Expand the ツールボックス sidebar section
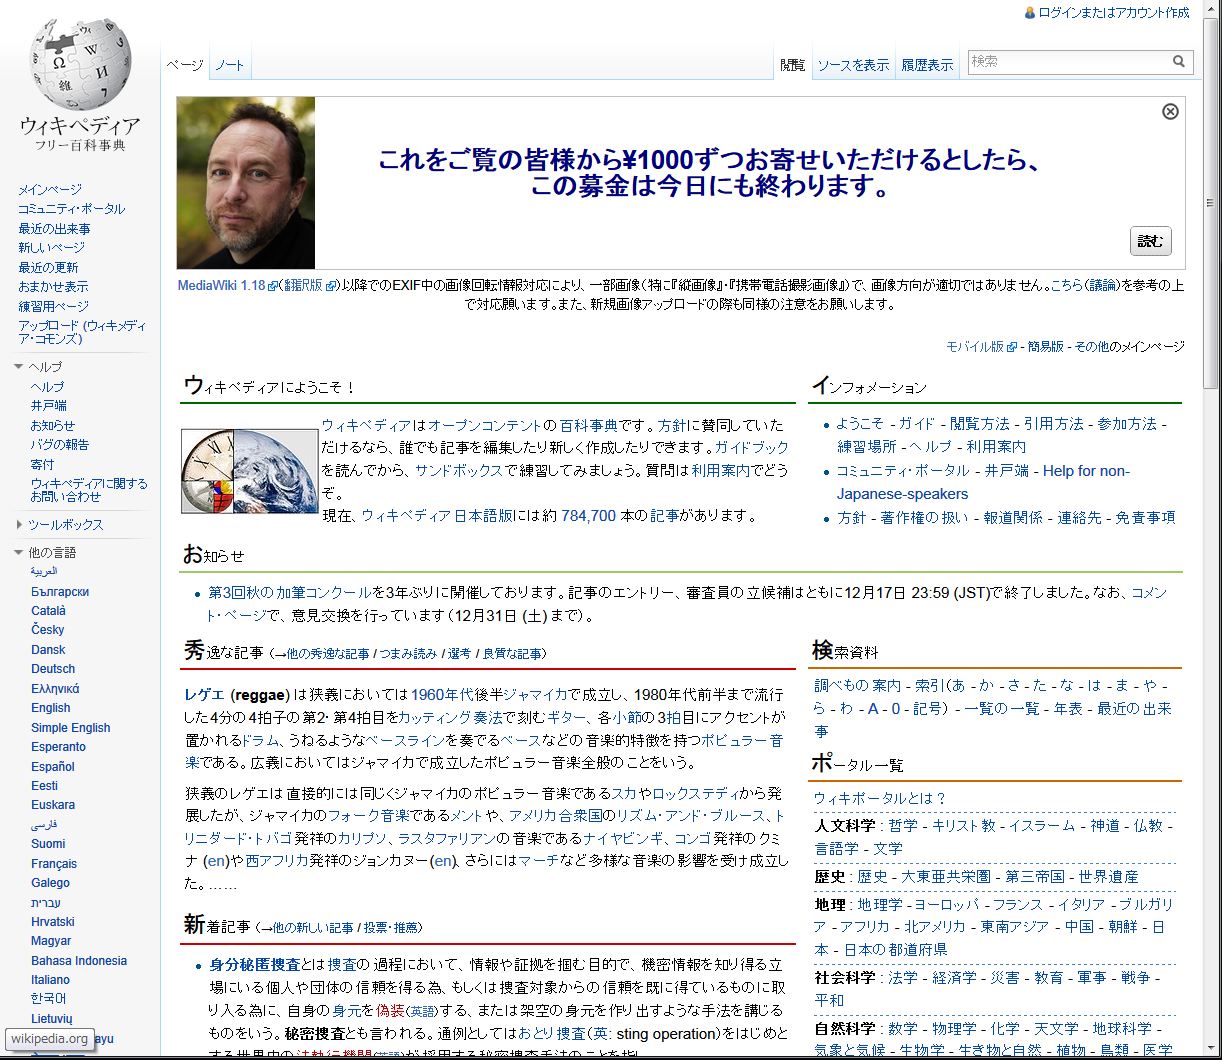1222x1060 pixels. pyautogui.click(x=19, y=525)
